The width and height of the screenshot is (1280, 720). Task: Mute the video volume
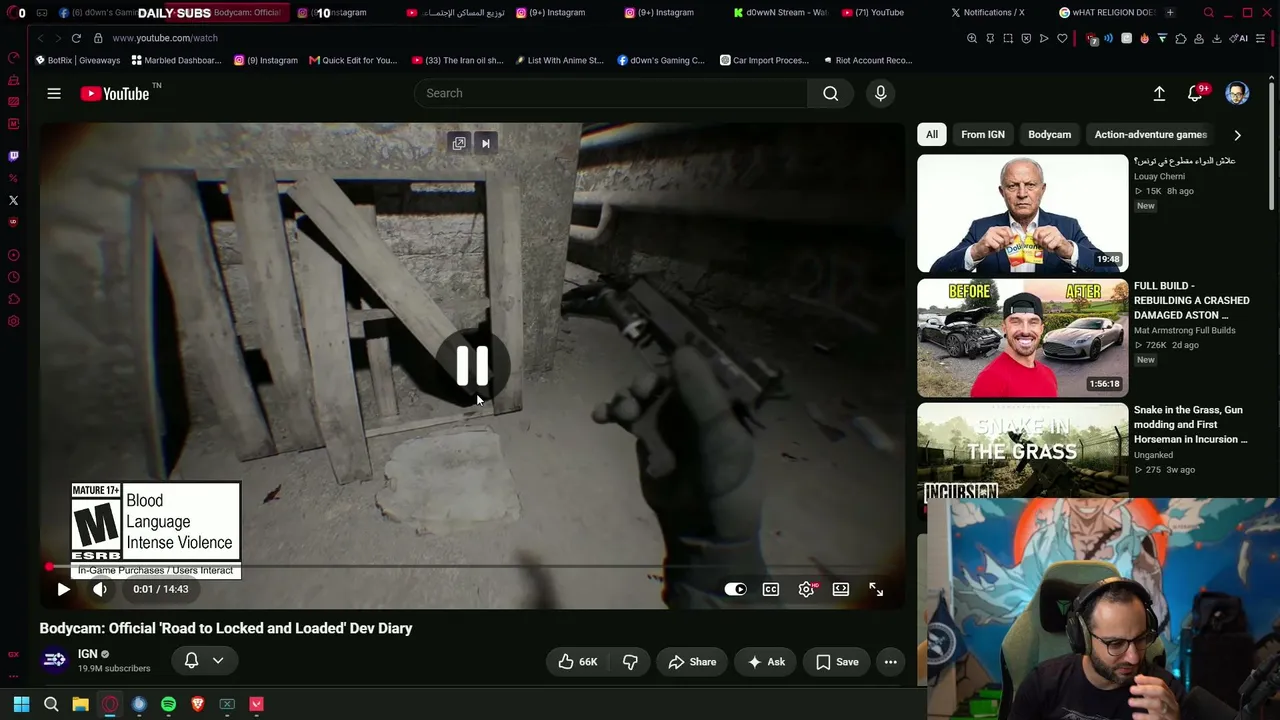coord(100,589)
